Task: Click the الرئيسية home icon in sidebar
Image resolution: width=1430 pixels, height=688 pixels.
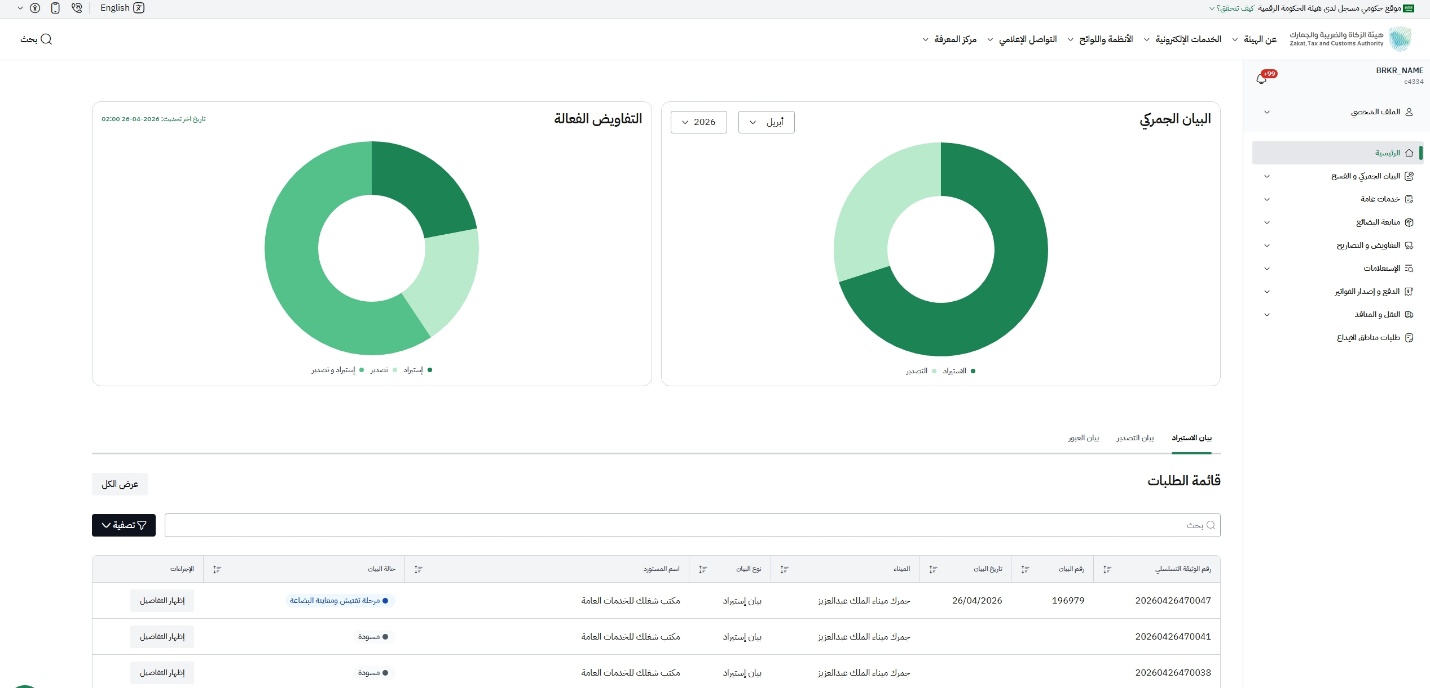Action: 1409,153
